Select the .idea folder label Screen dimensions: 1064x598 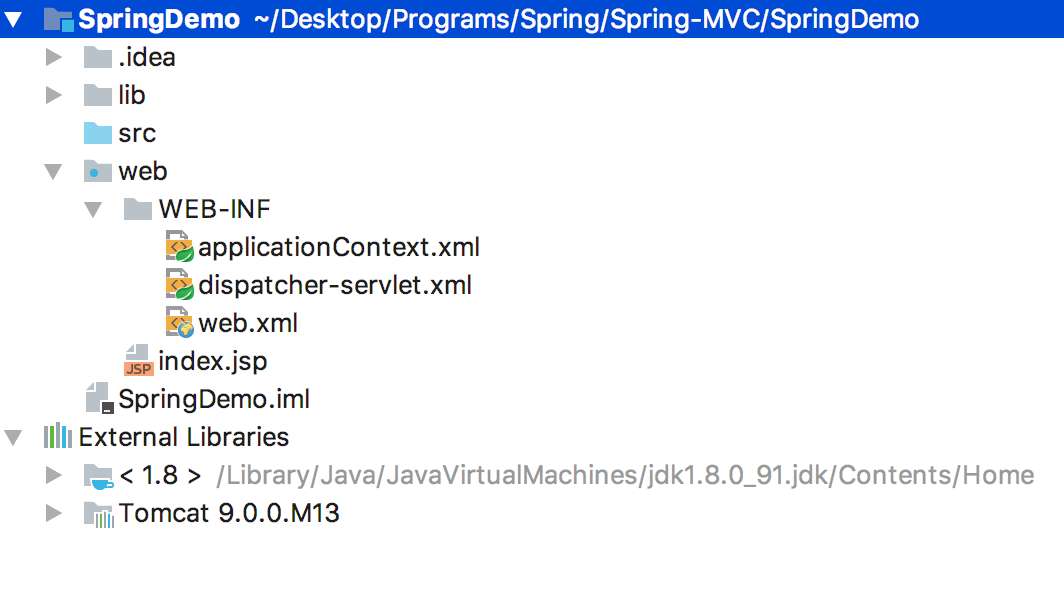[x=147, y=57]
